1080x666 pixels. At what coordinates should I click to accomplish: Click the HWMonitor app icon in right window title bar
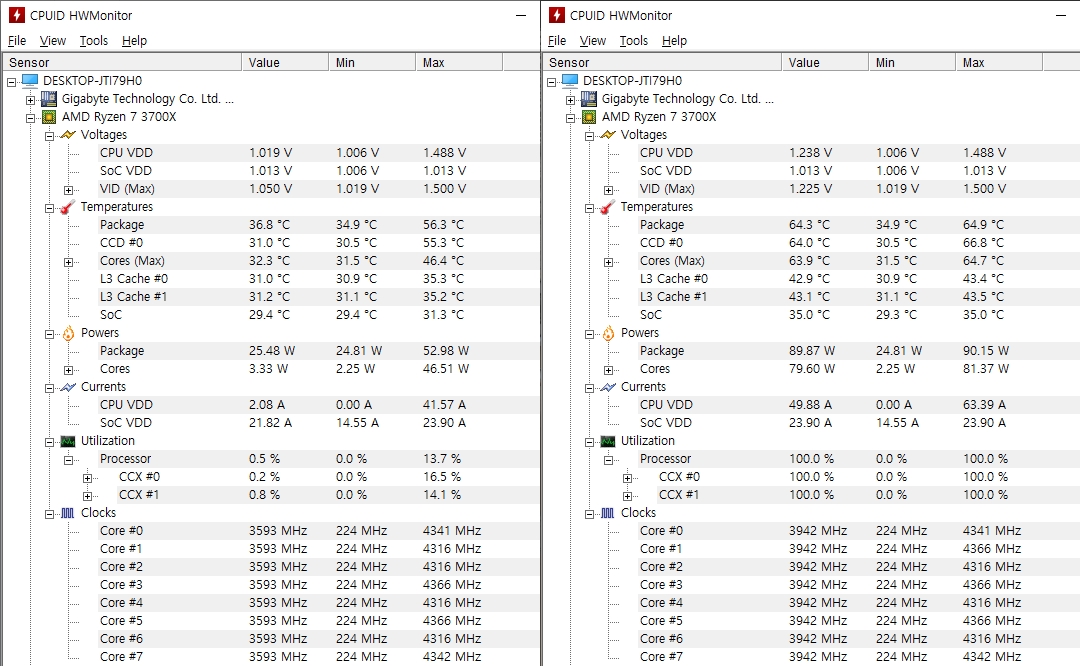pyautogui.click(x=557, y=15)
